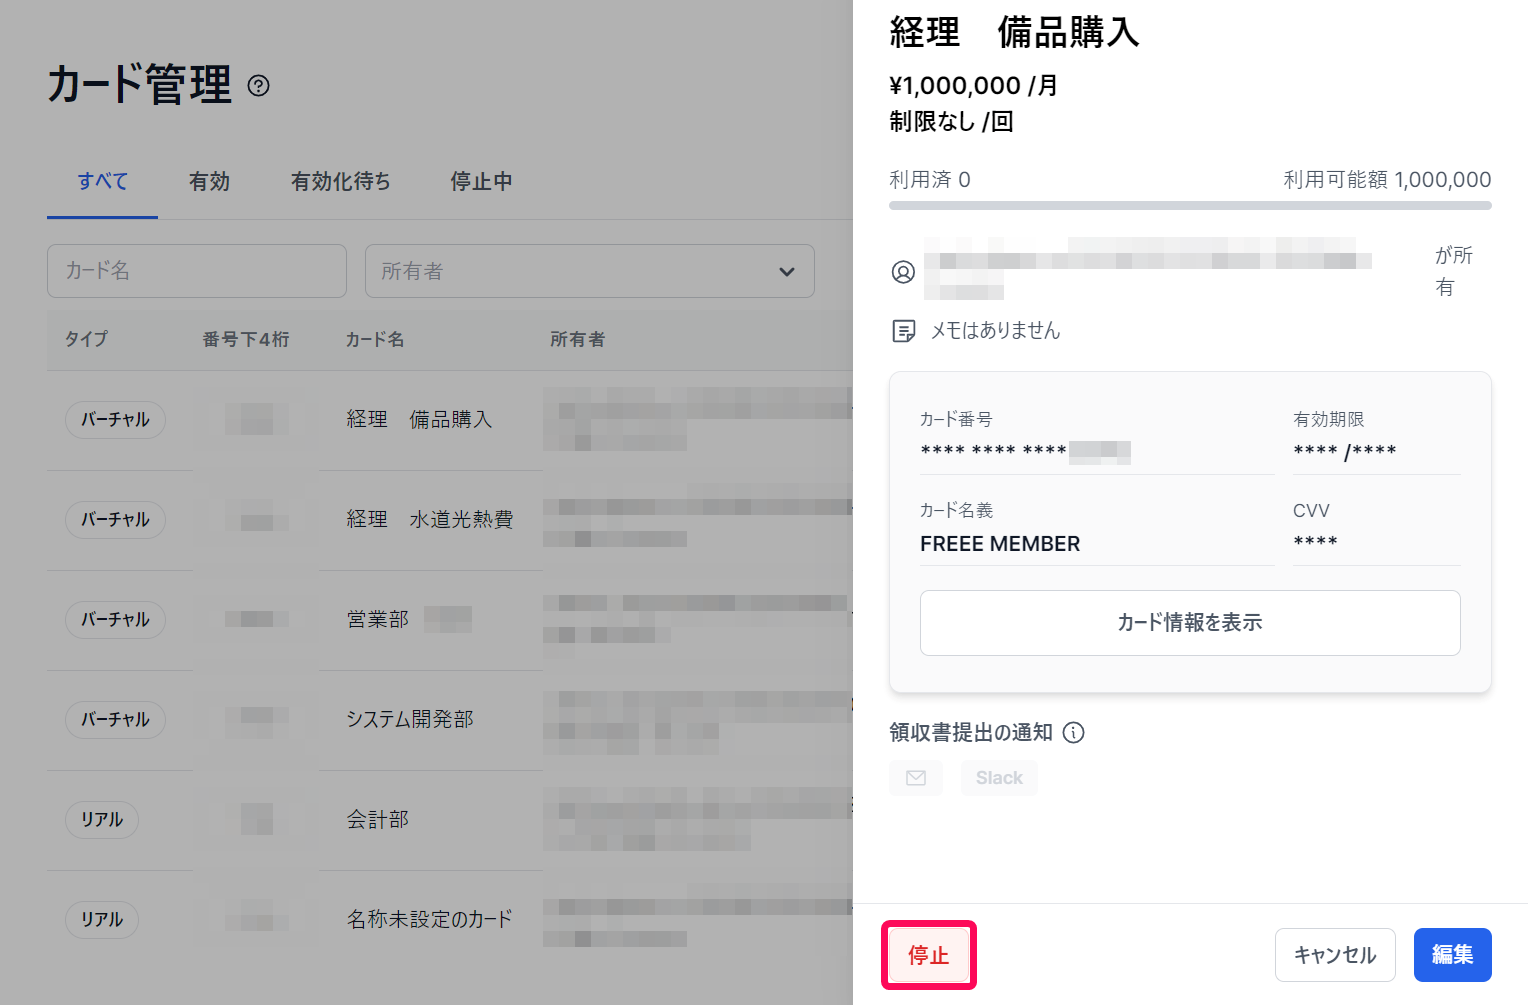Click the メモはありません text
Screen dimensions: 1528x1005
pos(995,331)
